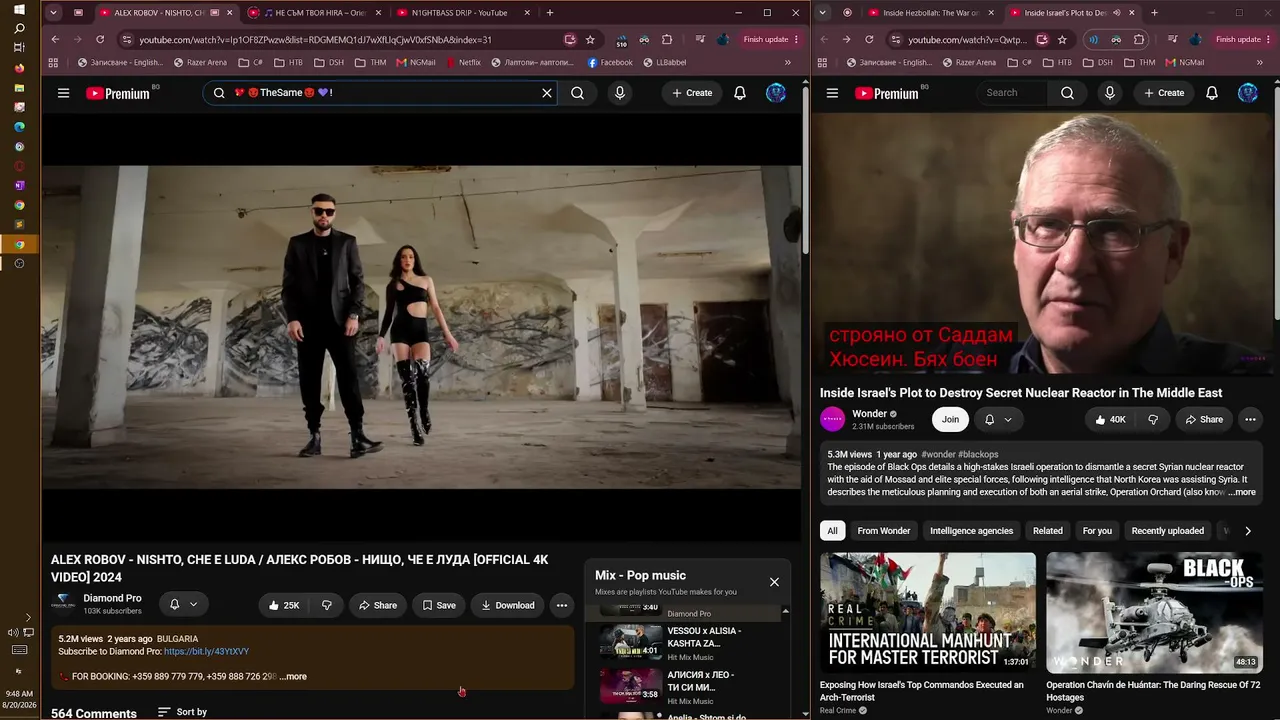
Task: Share the Alex Robov video
Action: coord(378,605)
